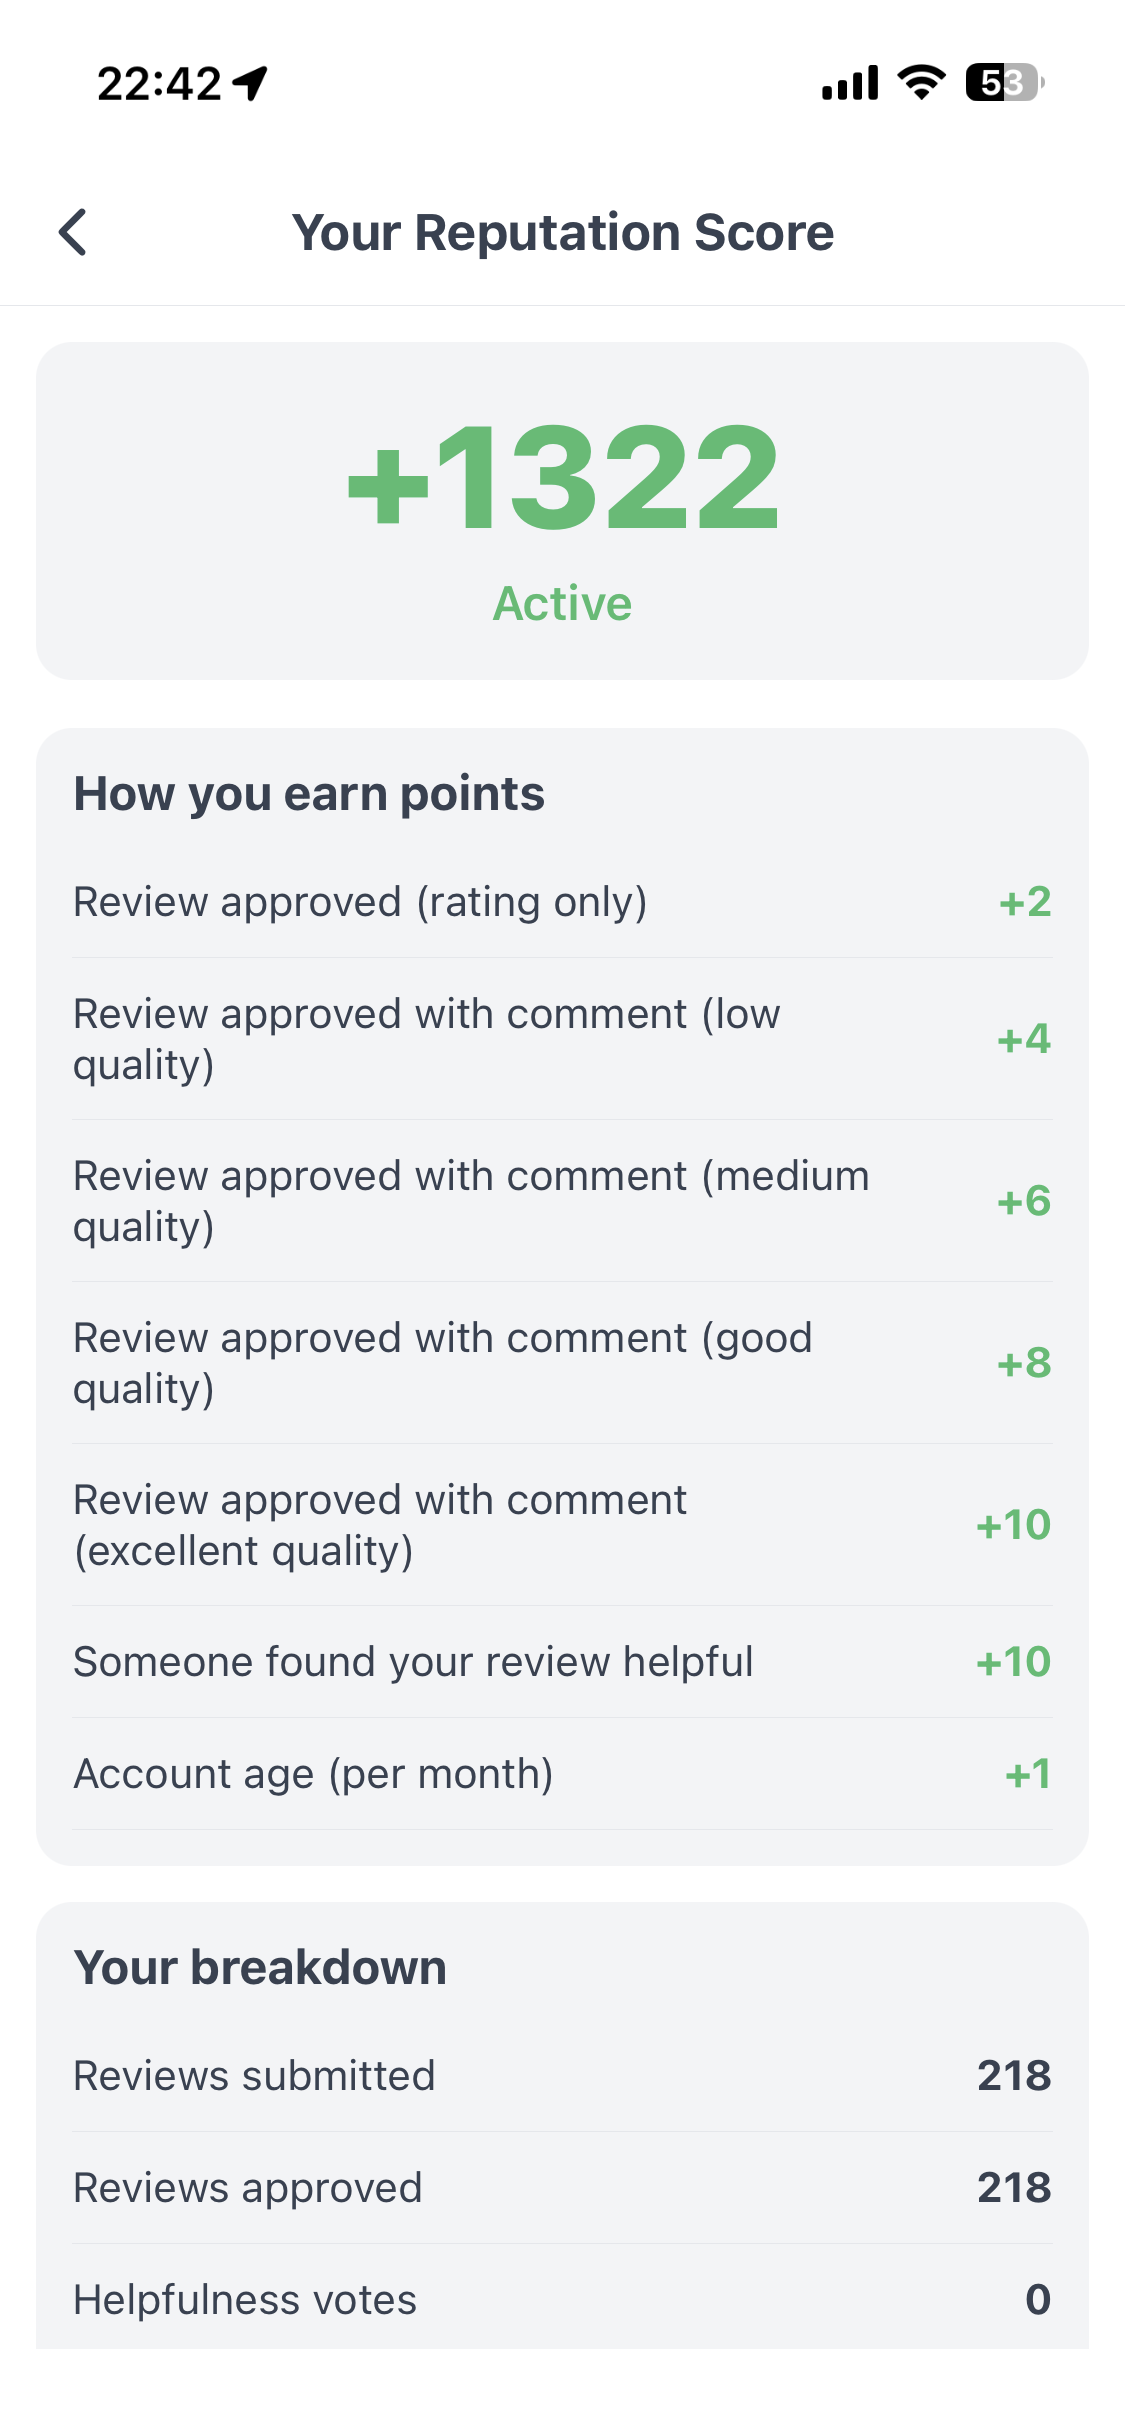The image size is (1125, 2436).
Task: Tap the Helpfulness votes row
Action: 562,2298
